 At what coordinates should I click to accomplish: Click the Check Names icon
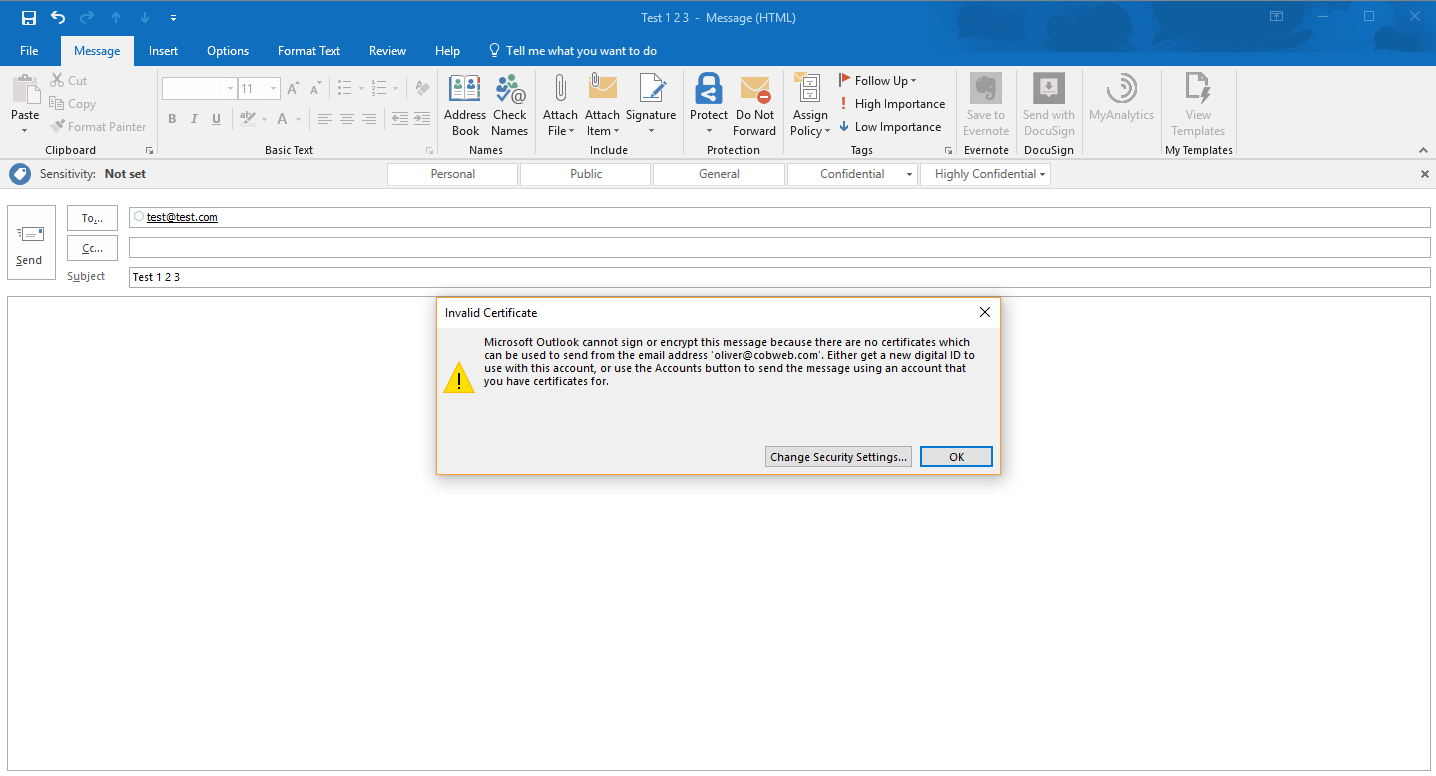510,104
